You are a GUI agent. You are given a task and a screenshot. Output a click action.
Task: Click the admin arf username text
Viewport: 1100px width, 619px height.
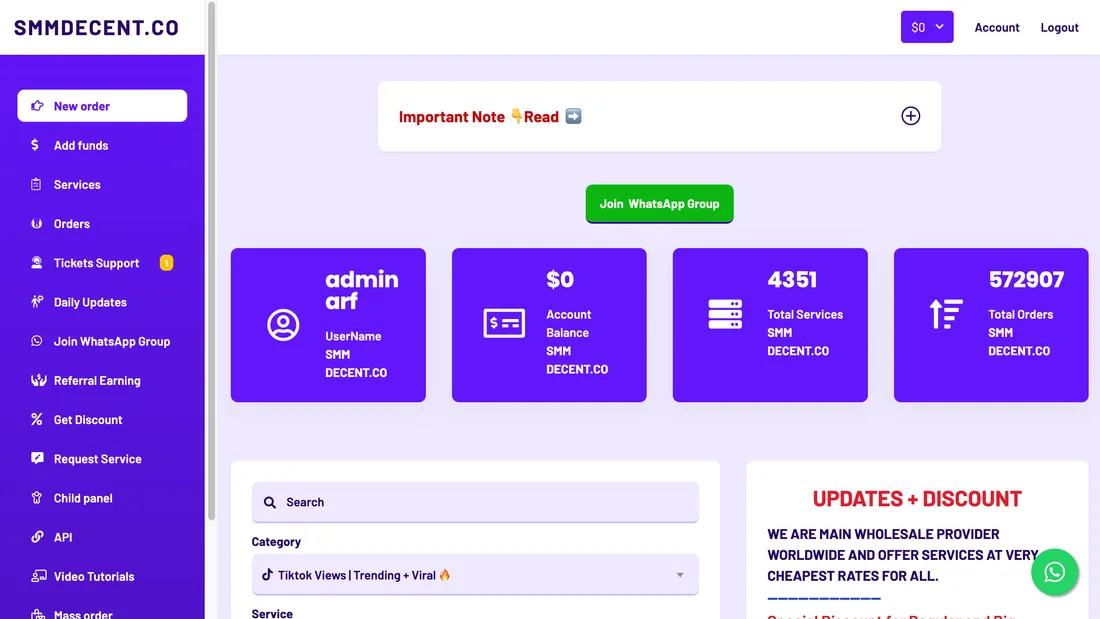[x=362, y=290]
